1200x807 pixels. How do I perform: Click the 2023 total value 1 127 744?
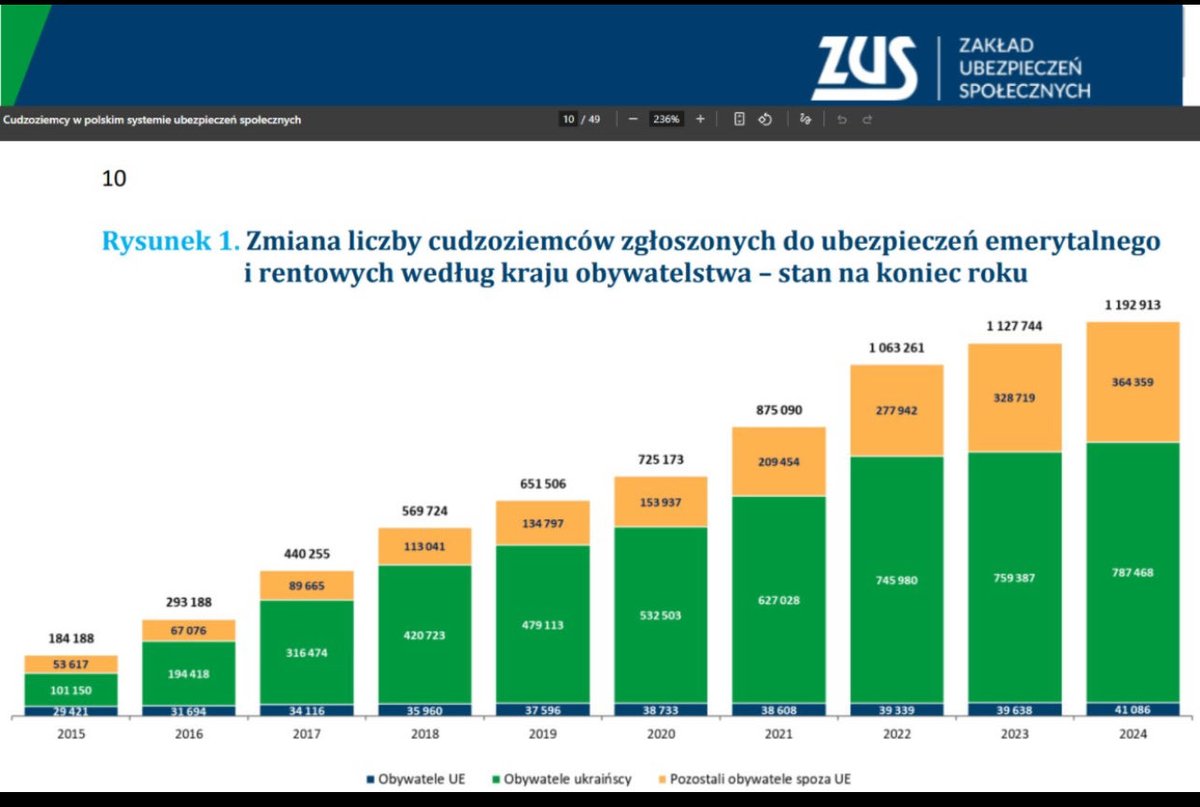(1015, 327)
